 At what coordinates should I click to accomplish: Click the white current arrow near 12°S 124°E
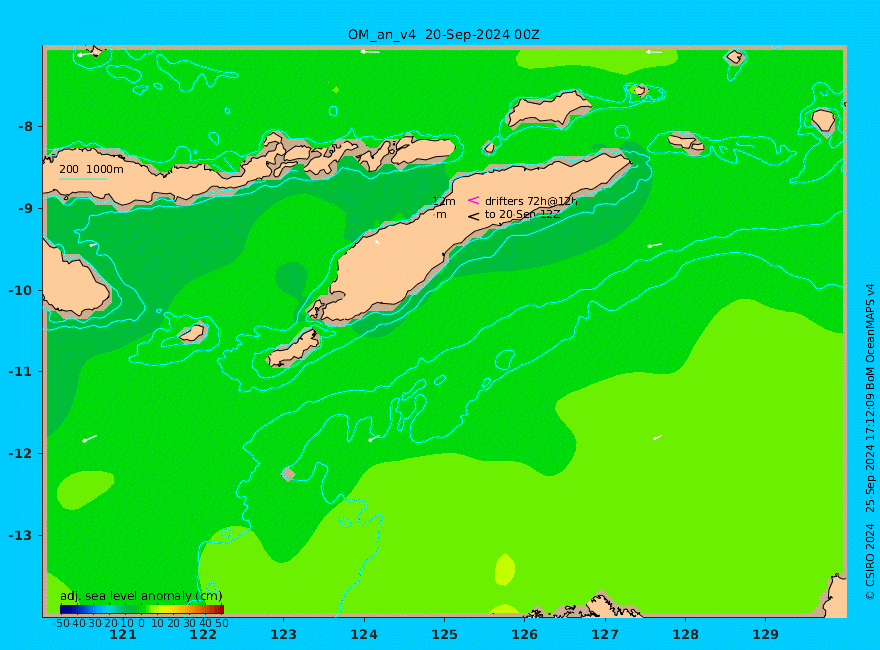(x=373, y=438)
